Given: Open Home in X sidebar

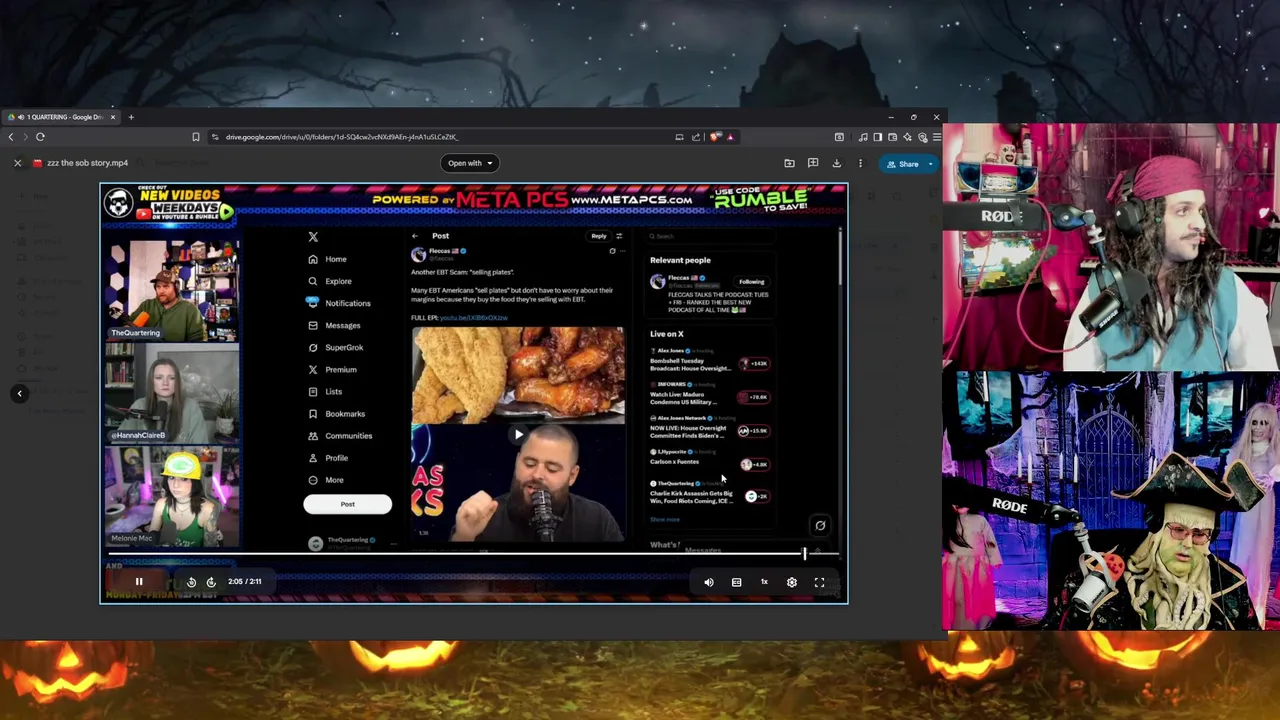Looking at the screenshot, I should [328, 259].
